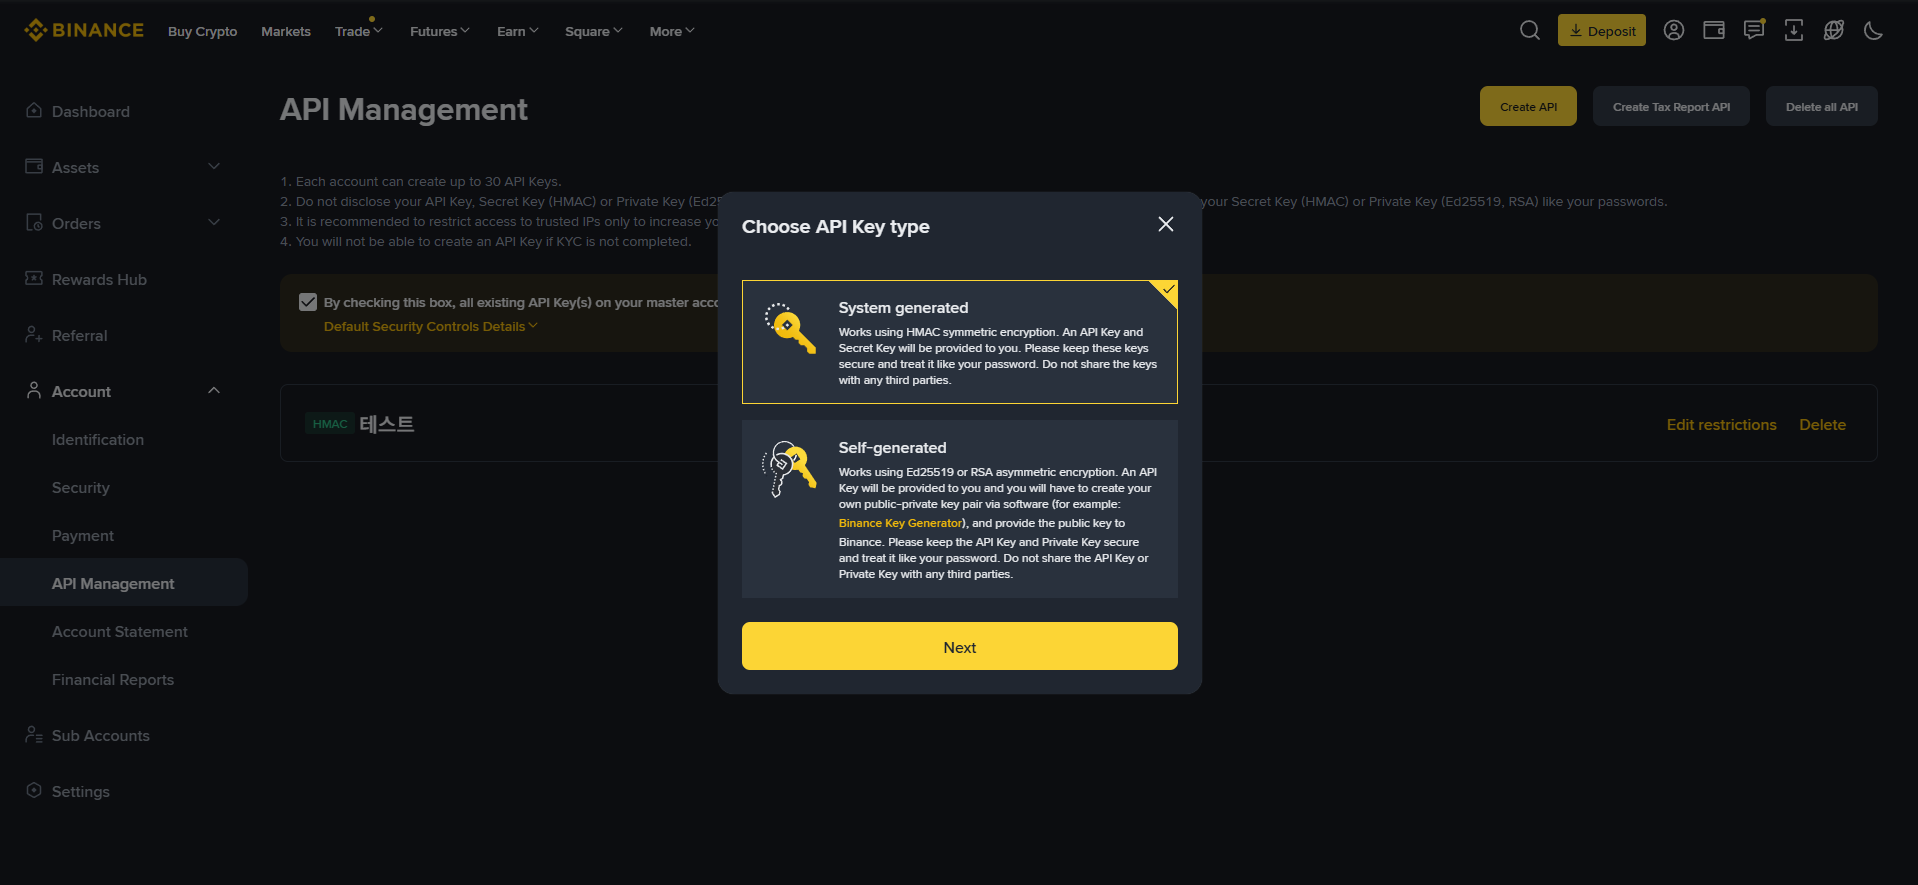Screen dimensions: 1918x885
Task: Click the Choose API Key type title
Action: click(836, 226)
